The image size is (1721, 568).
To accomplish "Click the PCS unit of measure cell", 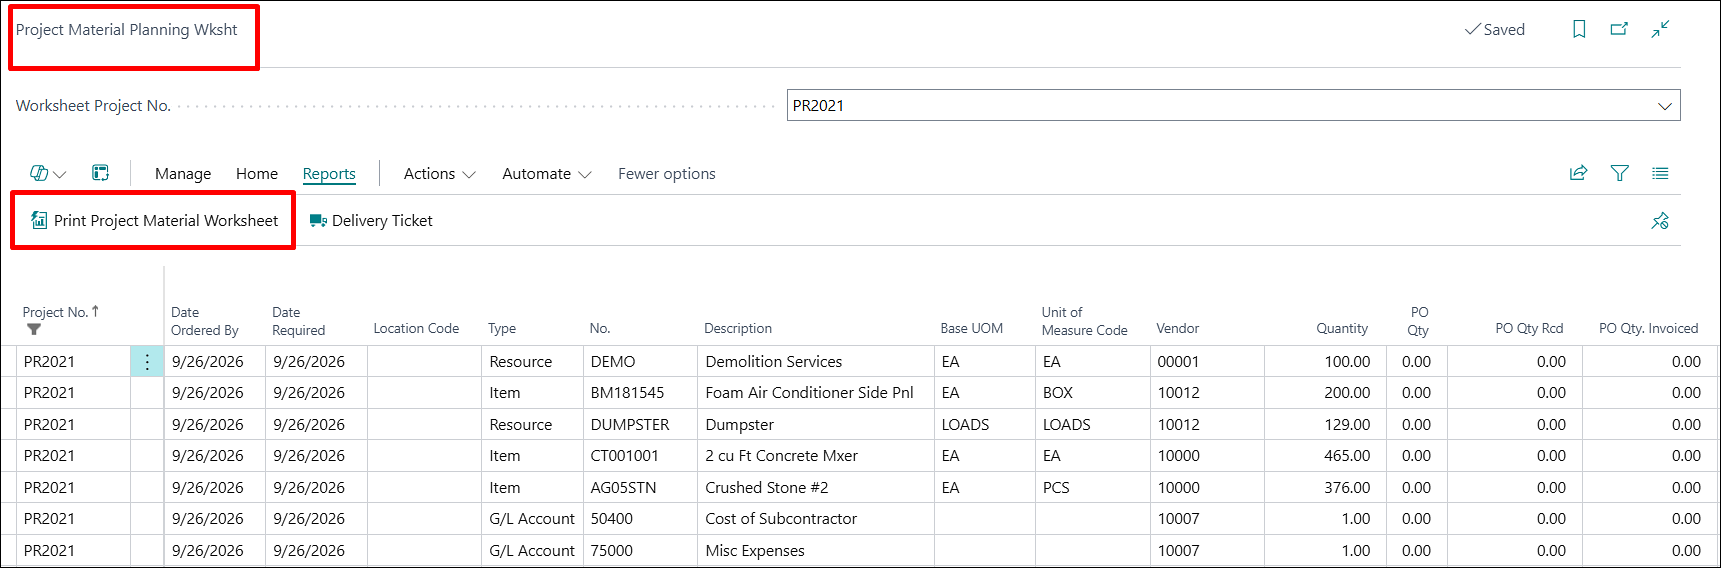I will (x=1092, y=488).
